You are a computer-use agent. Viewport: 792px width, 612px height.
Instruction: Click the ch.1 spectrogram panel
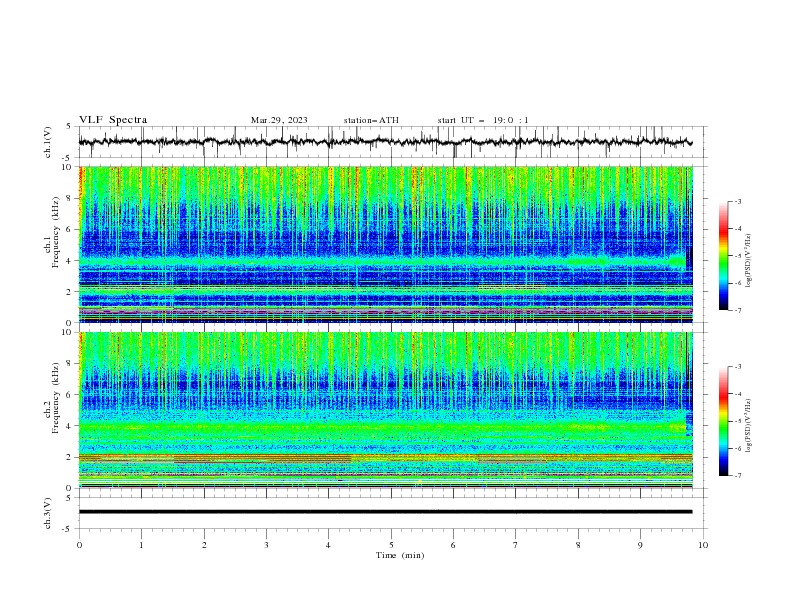[386, 244]
